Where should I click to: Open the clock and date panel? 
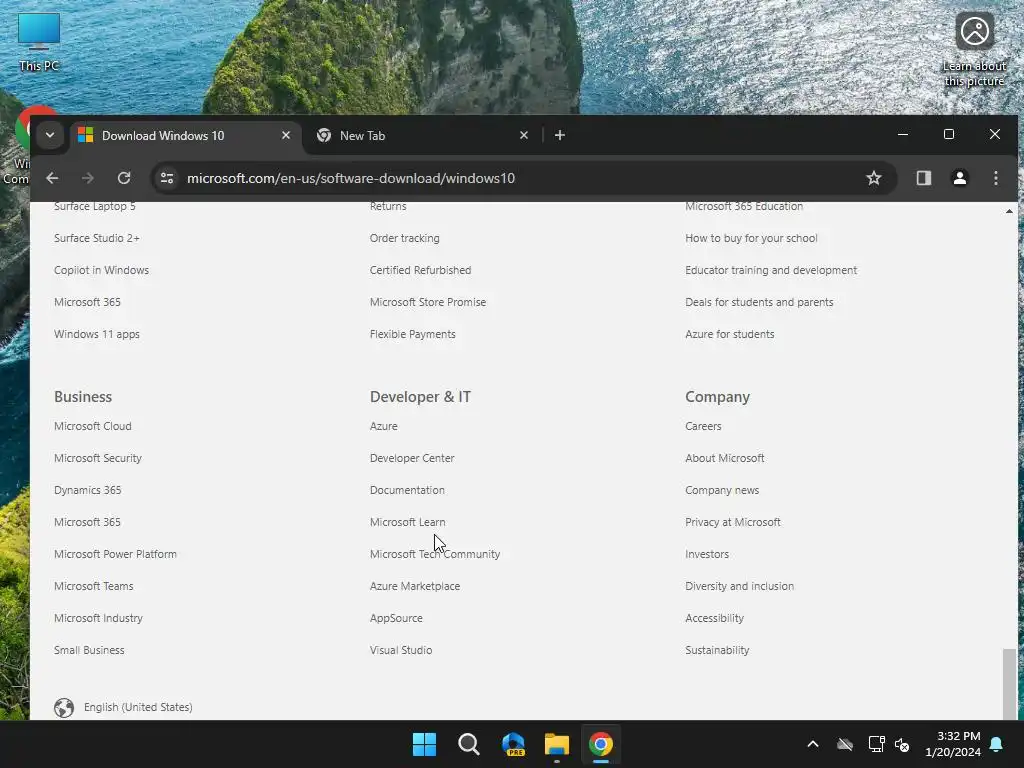coord(953,744)
